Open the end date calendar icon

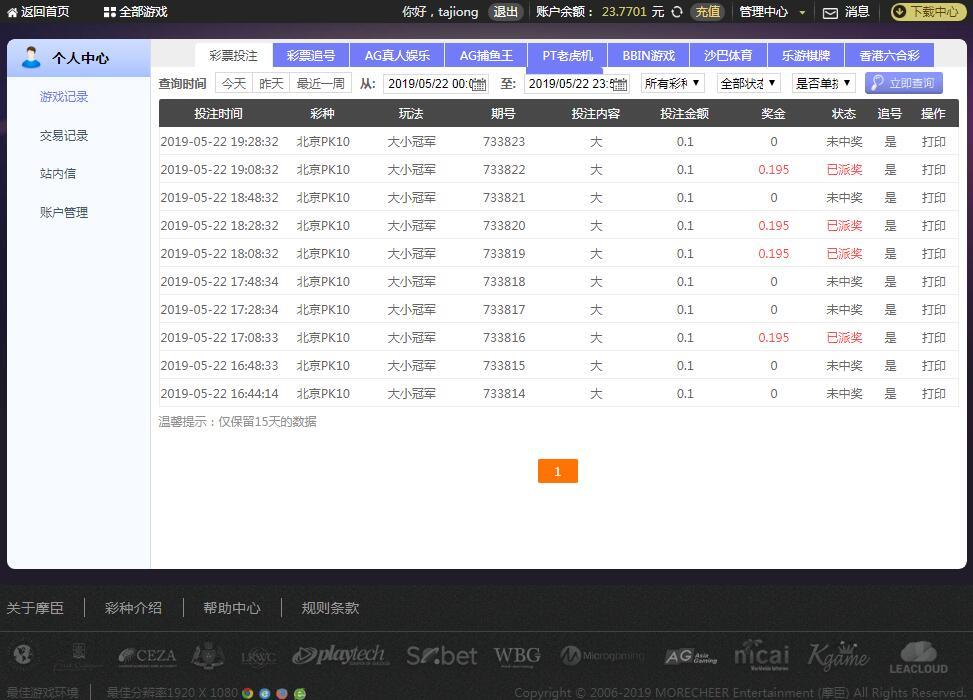pos(620,84)
